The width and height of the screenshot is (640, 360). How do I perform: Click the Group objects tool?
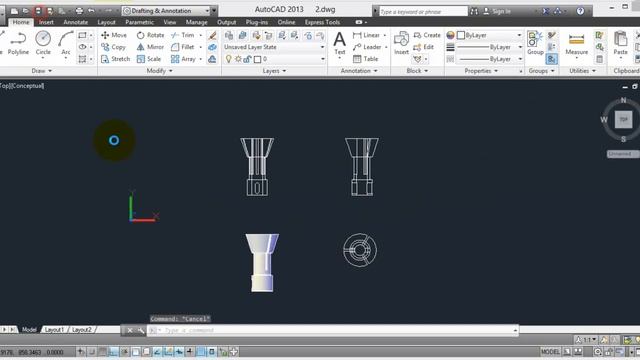535,43
